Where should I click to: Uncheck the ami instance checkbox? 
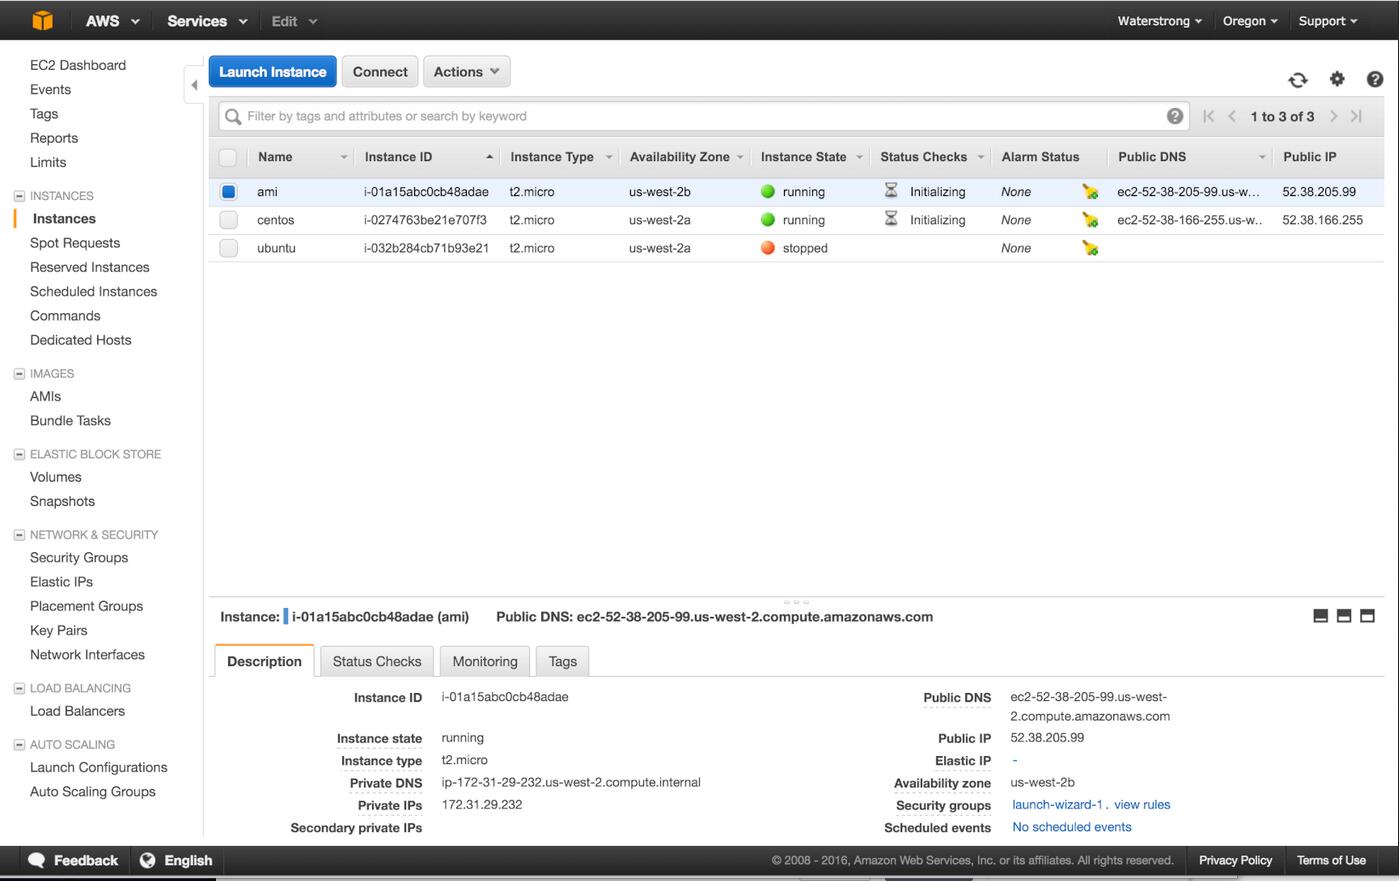pos(228,191)
